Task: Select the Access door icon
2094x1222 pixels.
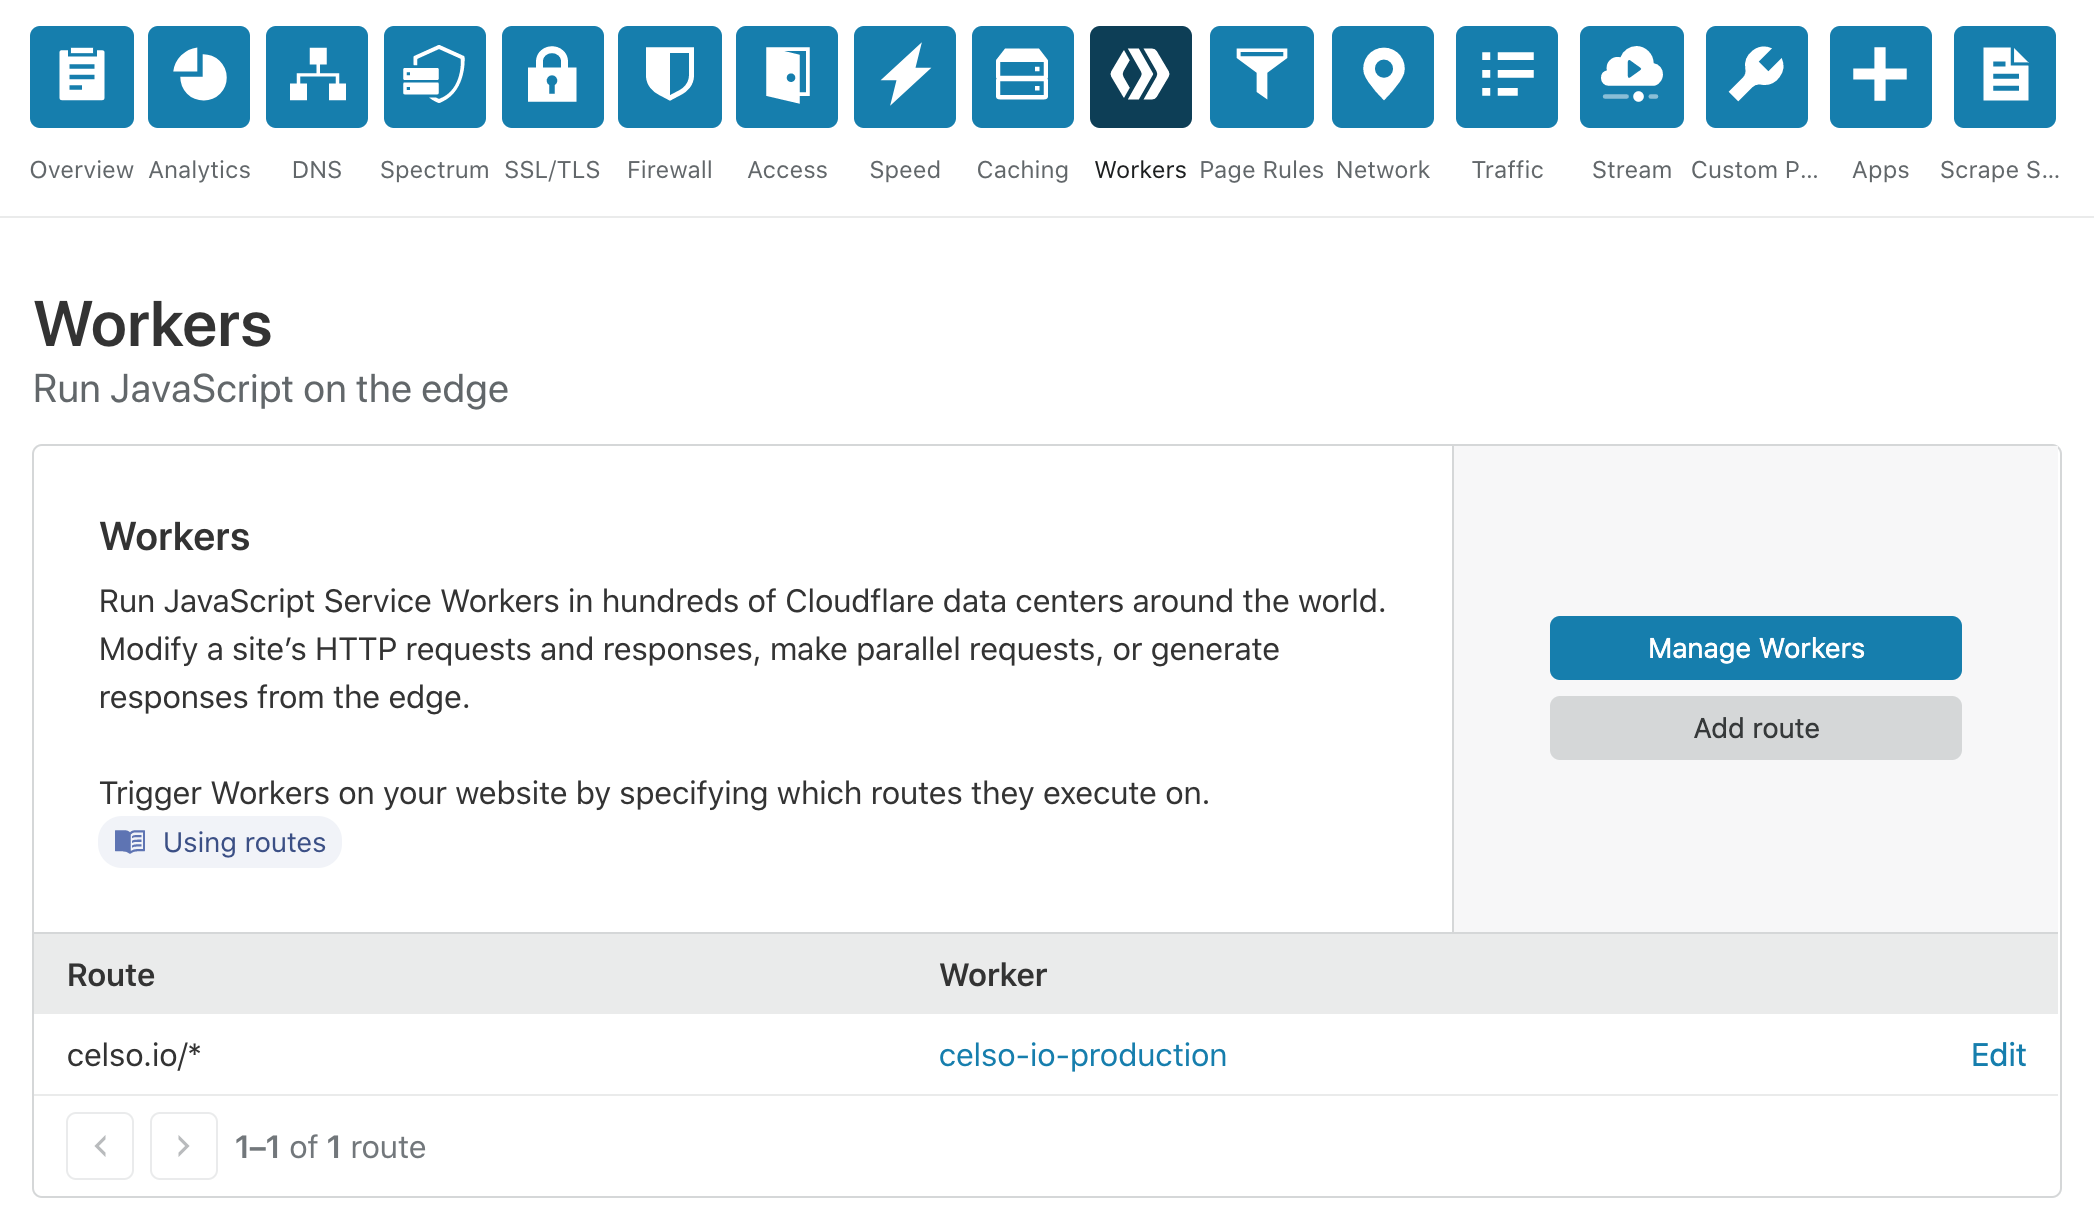Action: (x=787, y=76)
